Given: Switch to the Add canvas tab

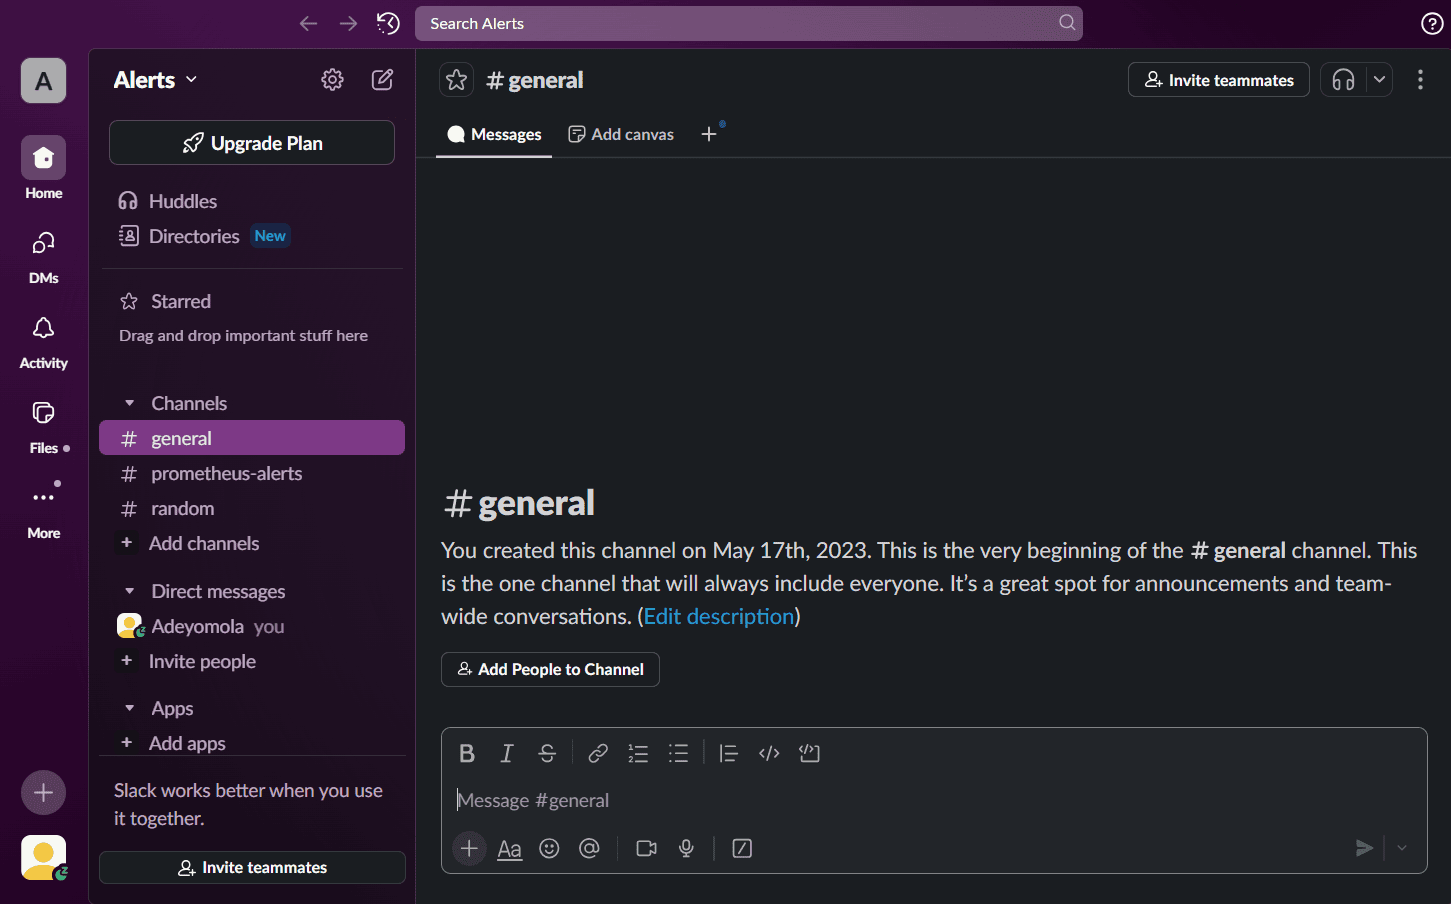Looking at the screenshot, I should click(621, 134).
